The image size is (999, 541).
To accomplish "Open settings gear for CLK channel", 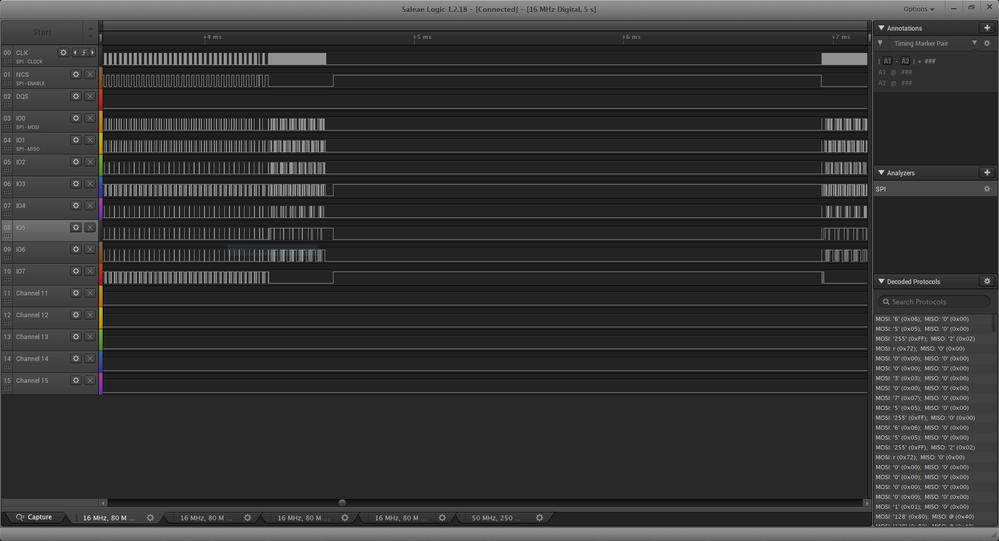I will point(63,53).
